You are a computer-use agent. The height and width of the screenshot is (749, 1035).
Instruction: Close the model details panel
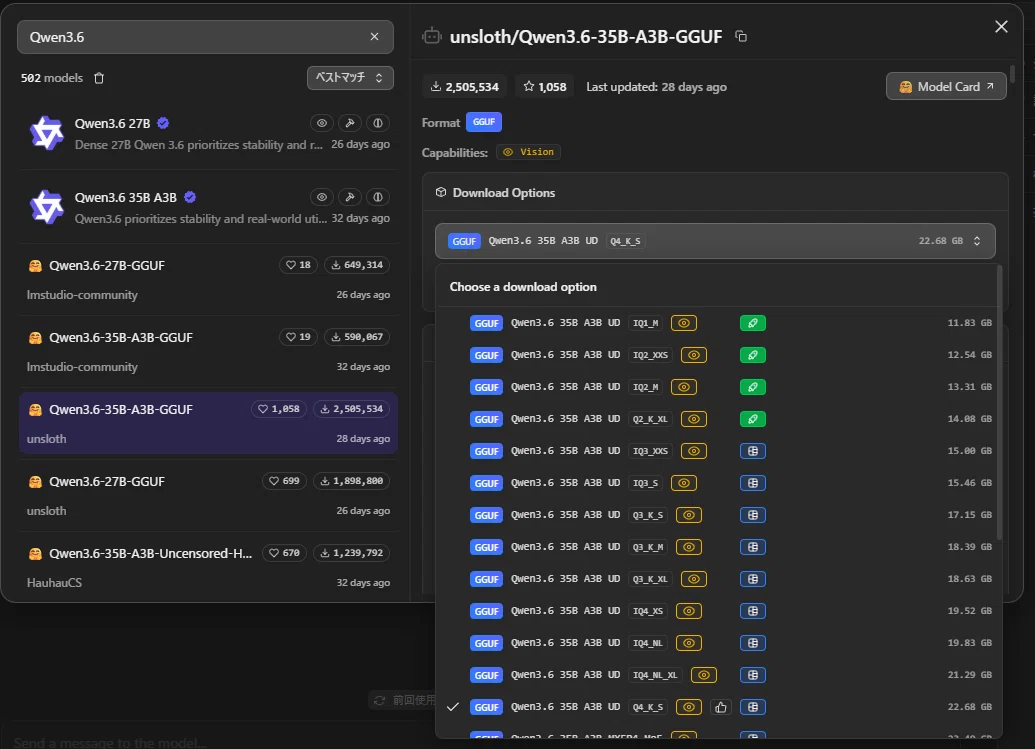1001,26
